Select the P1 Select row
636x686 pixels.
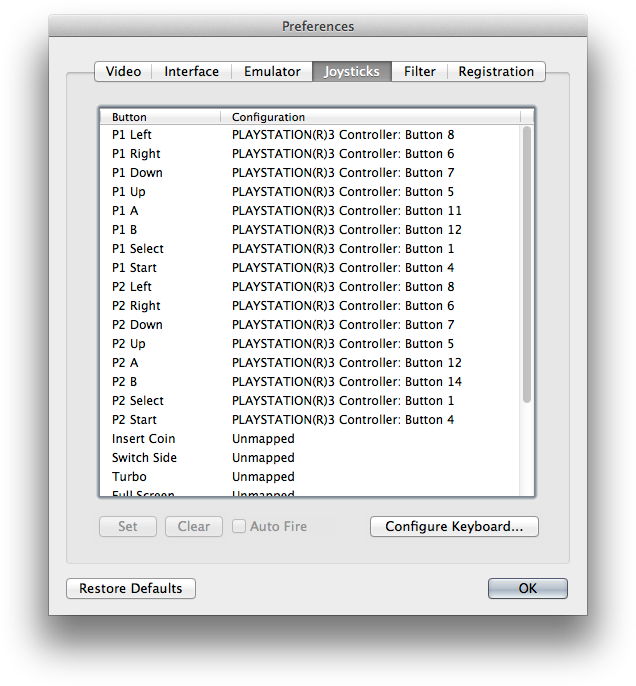click(x=310, y=249)
